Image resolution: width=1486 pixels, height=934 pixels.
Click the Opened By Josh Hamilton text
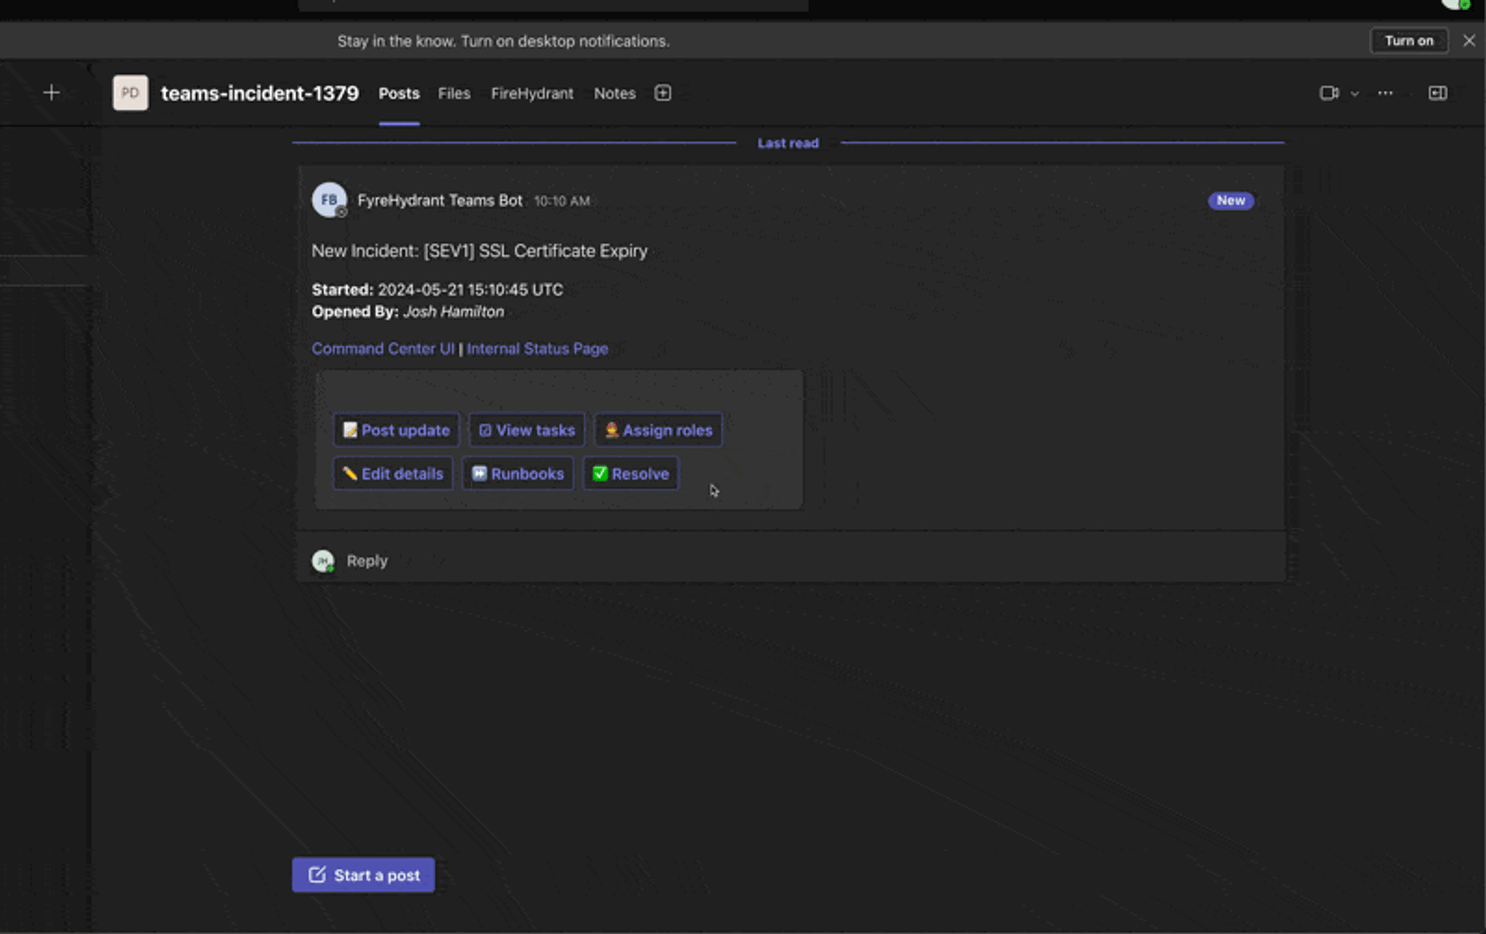pyautogui.click(x=408, y=312)
